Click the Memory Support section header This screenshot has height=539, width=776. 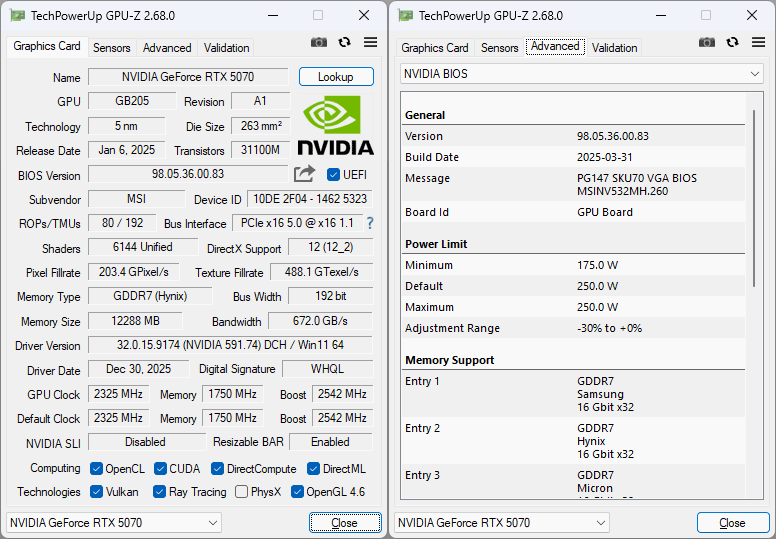click(449, 360)
